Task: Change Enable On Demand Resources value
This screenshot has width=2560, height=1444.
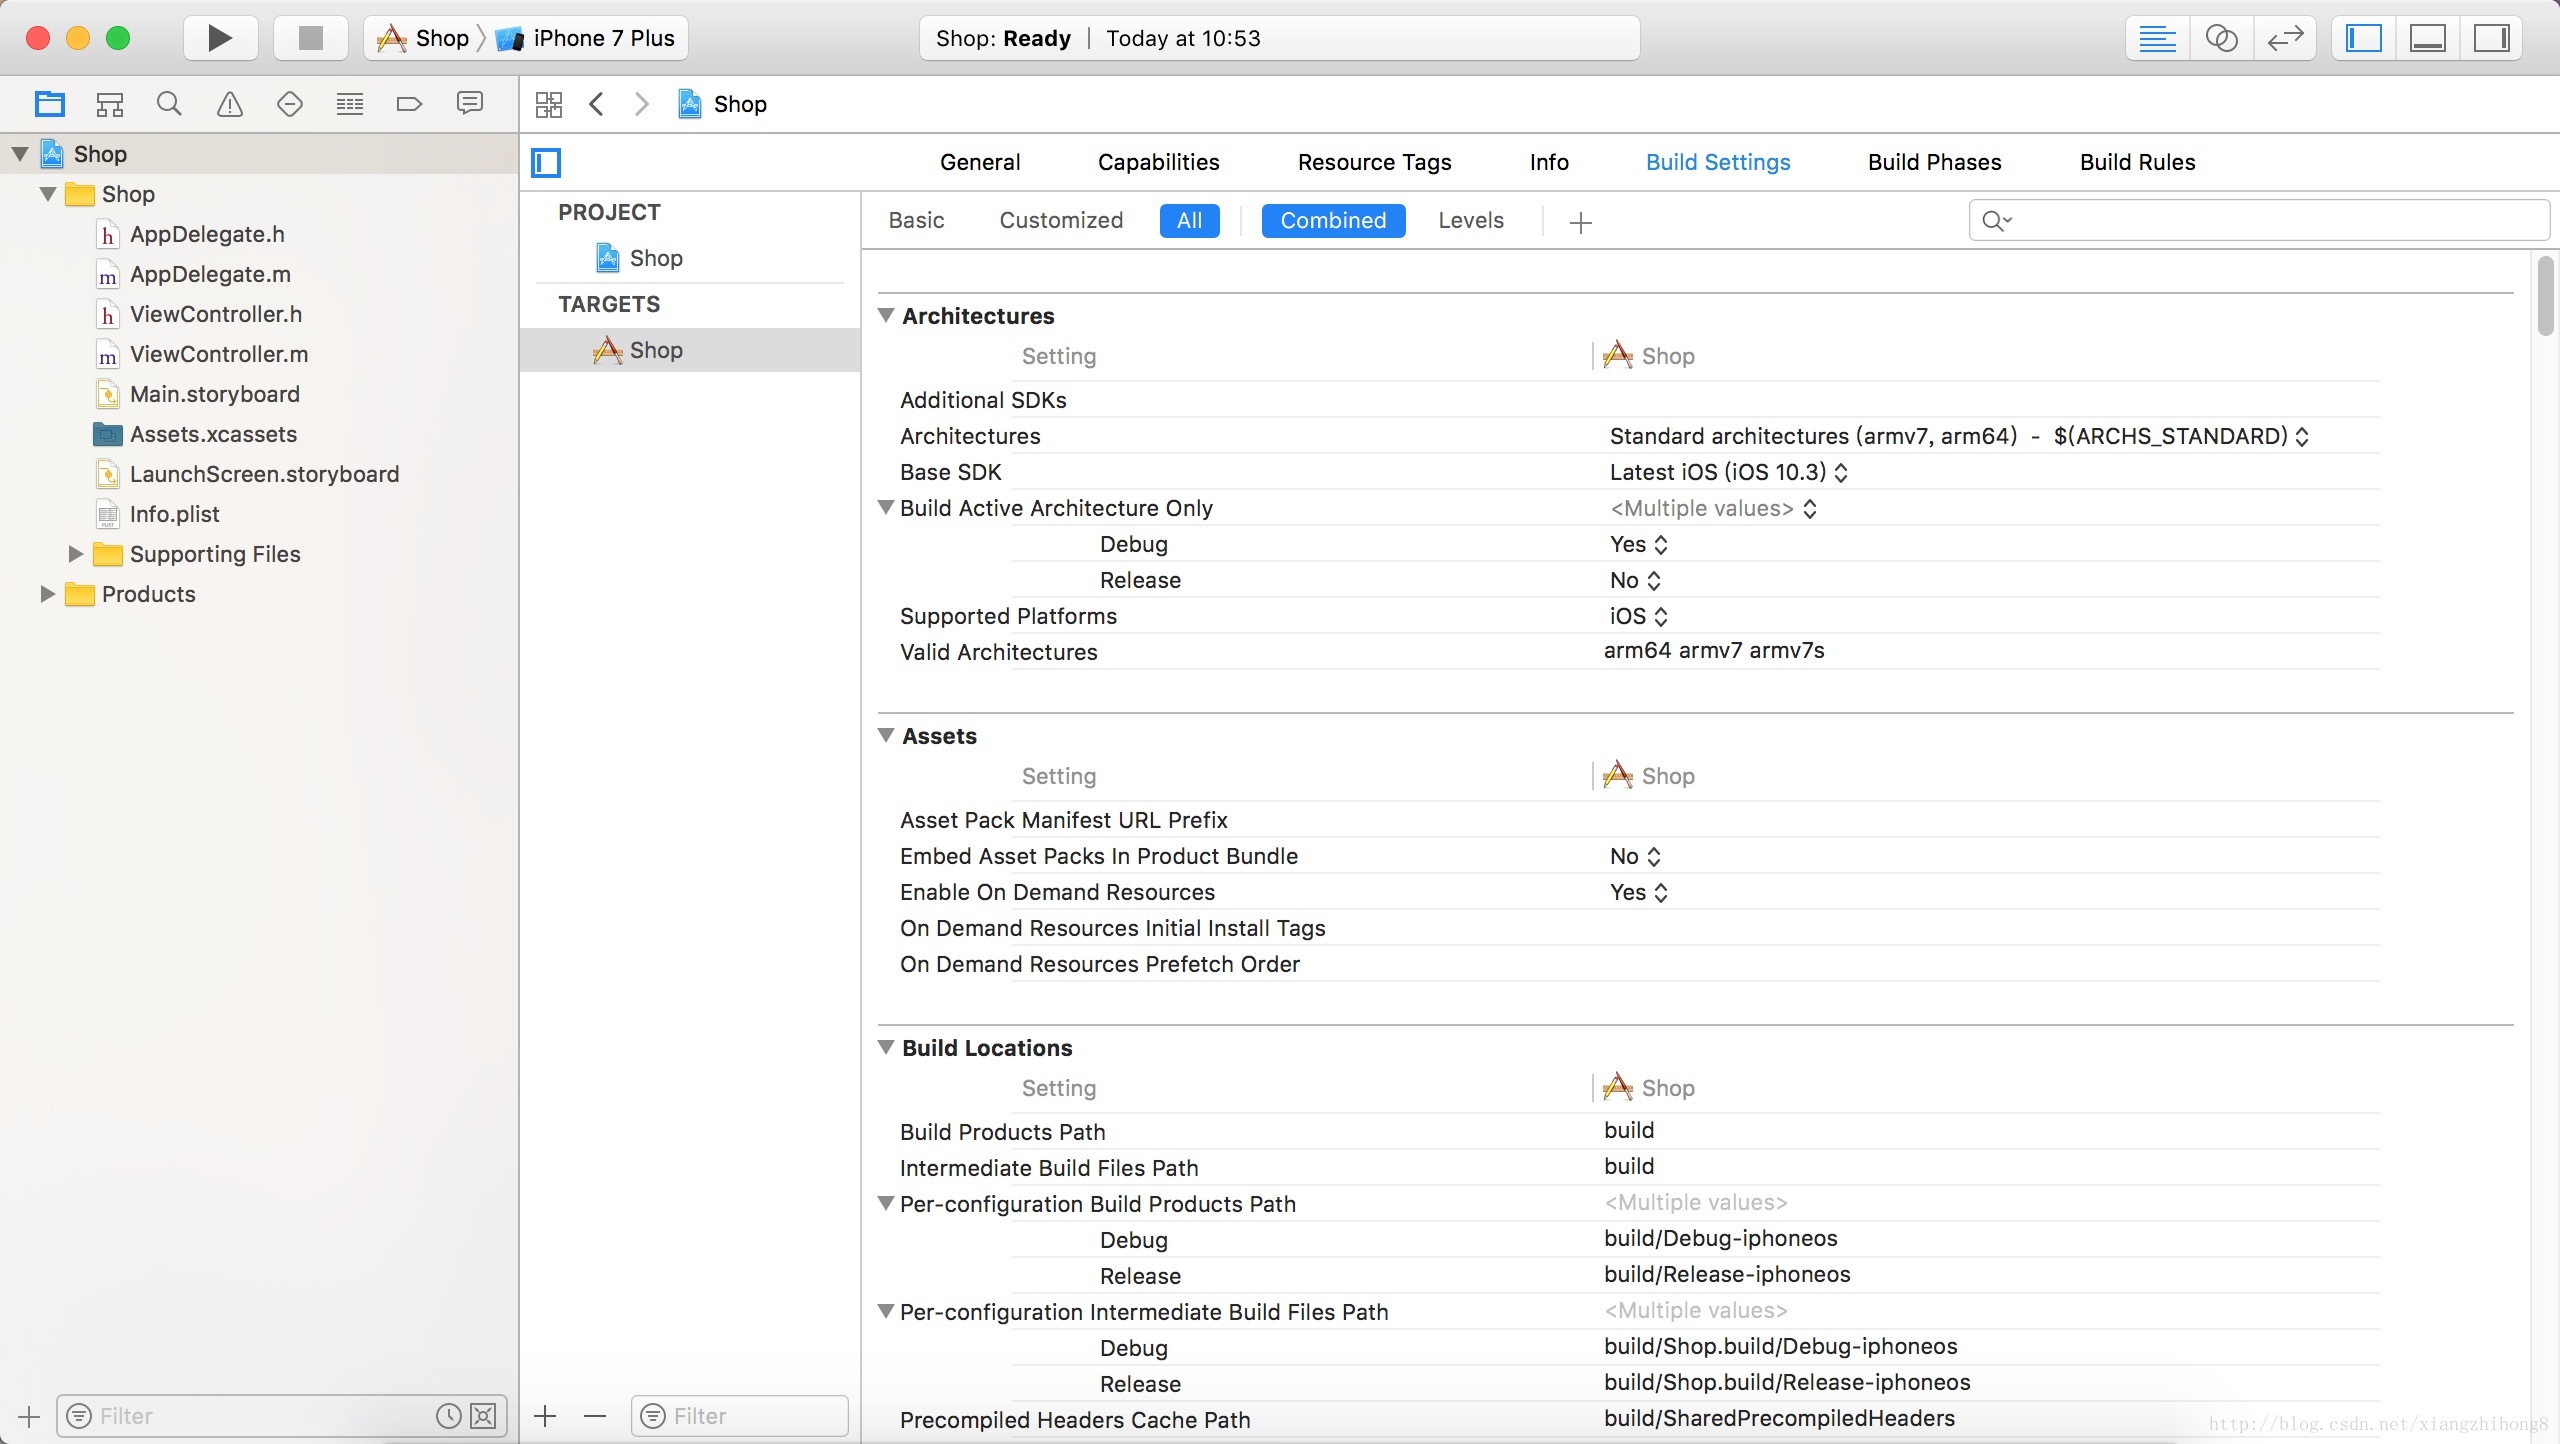Action: coord(1639,892)
